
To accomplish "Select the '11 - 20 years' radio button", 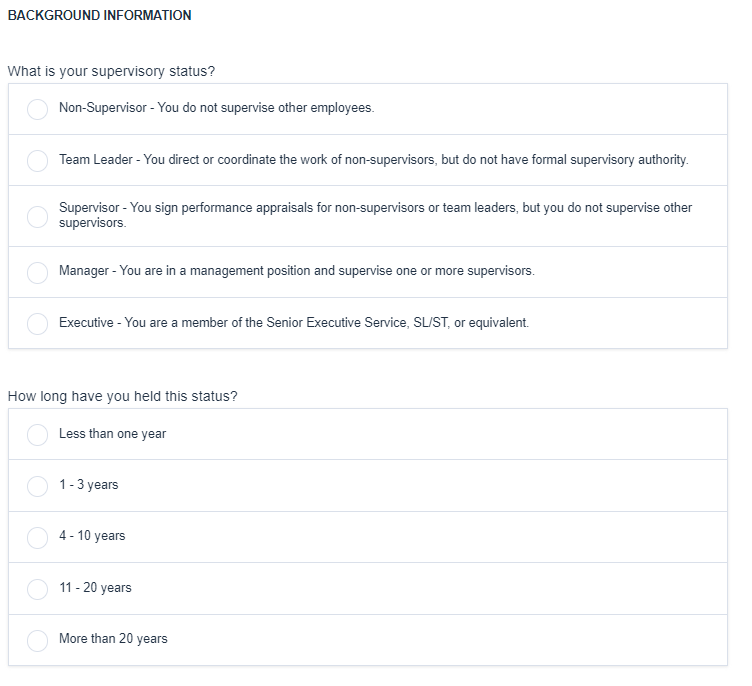I will point(37,588).
